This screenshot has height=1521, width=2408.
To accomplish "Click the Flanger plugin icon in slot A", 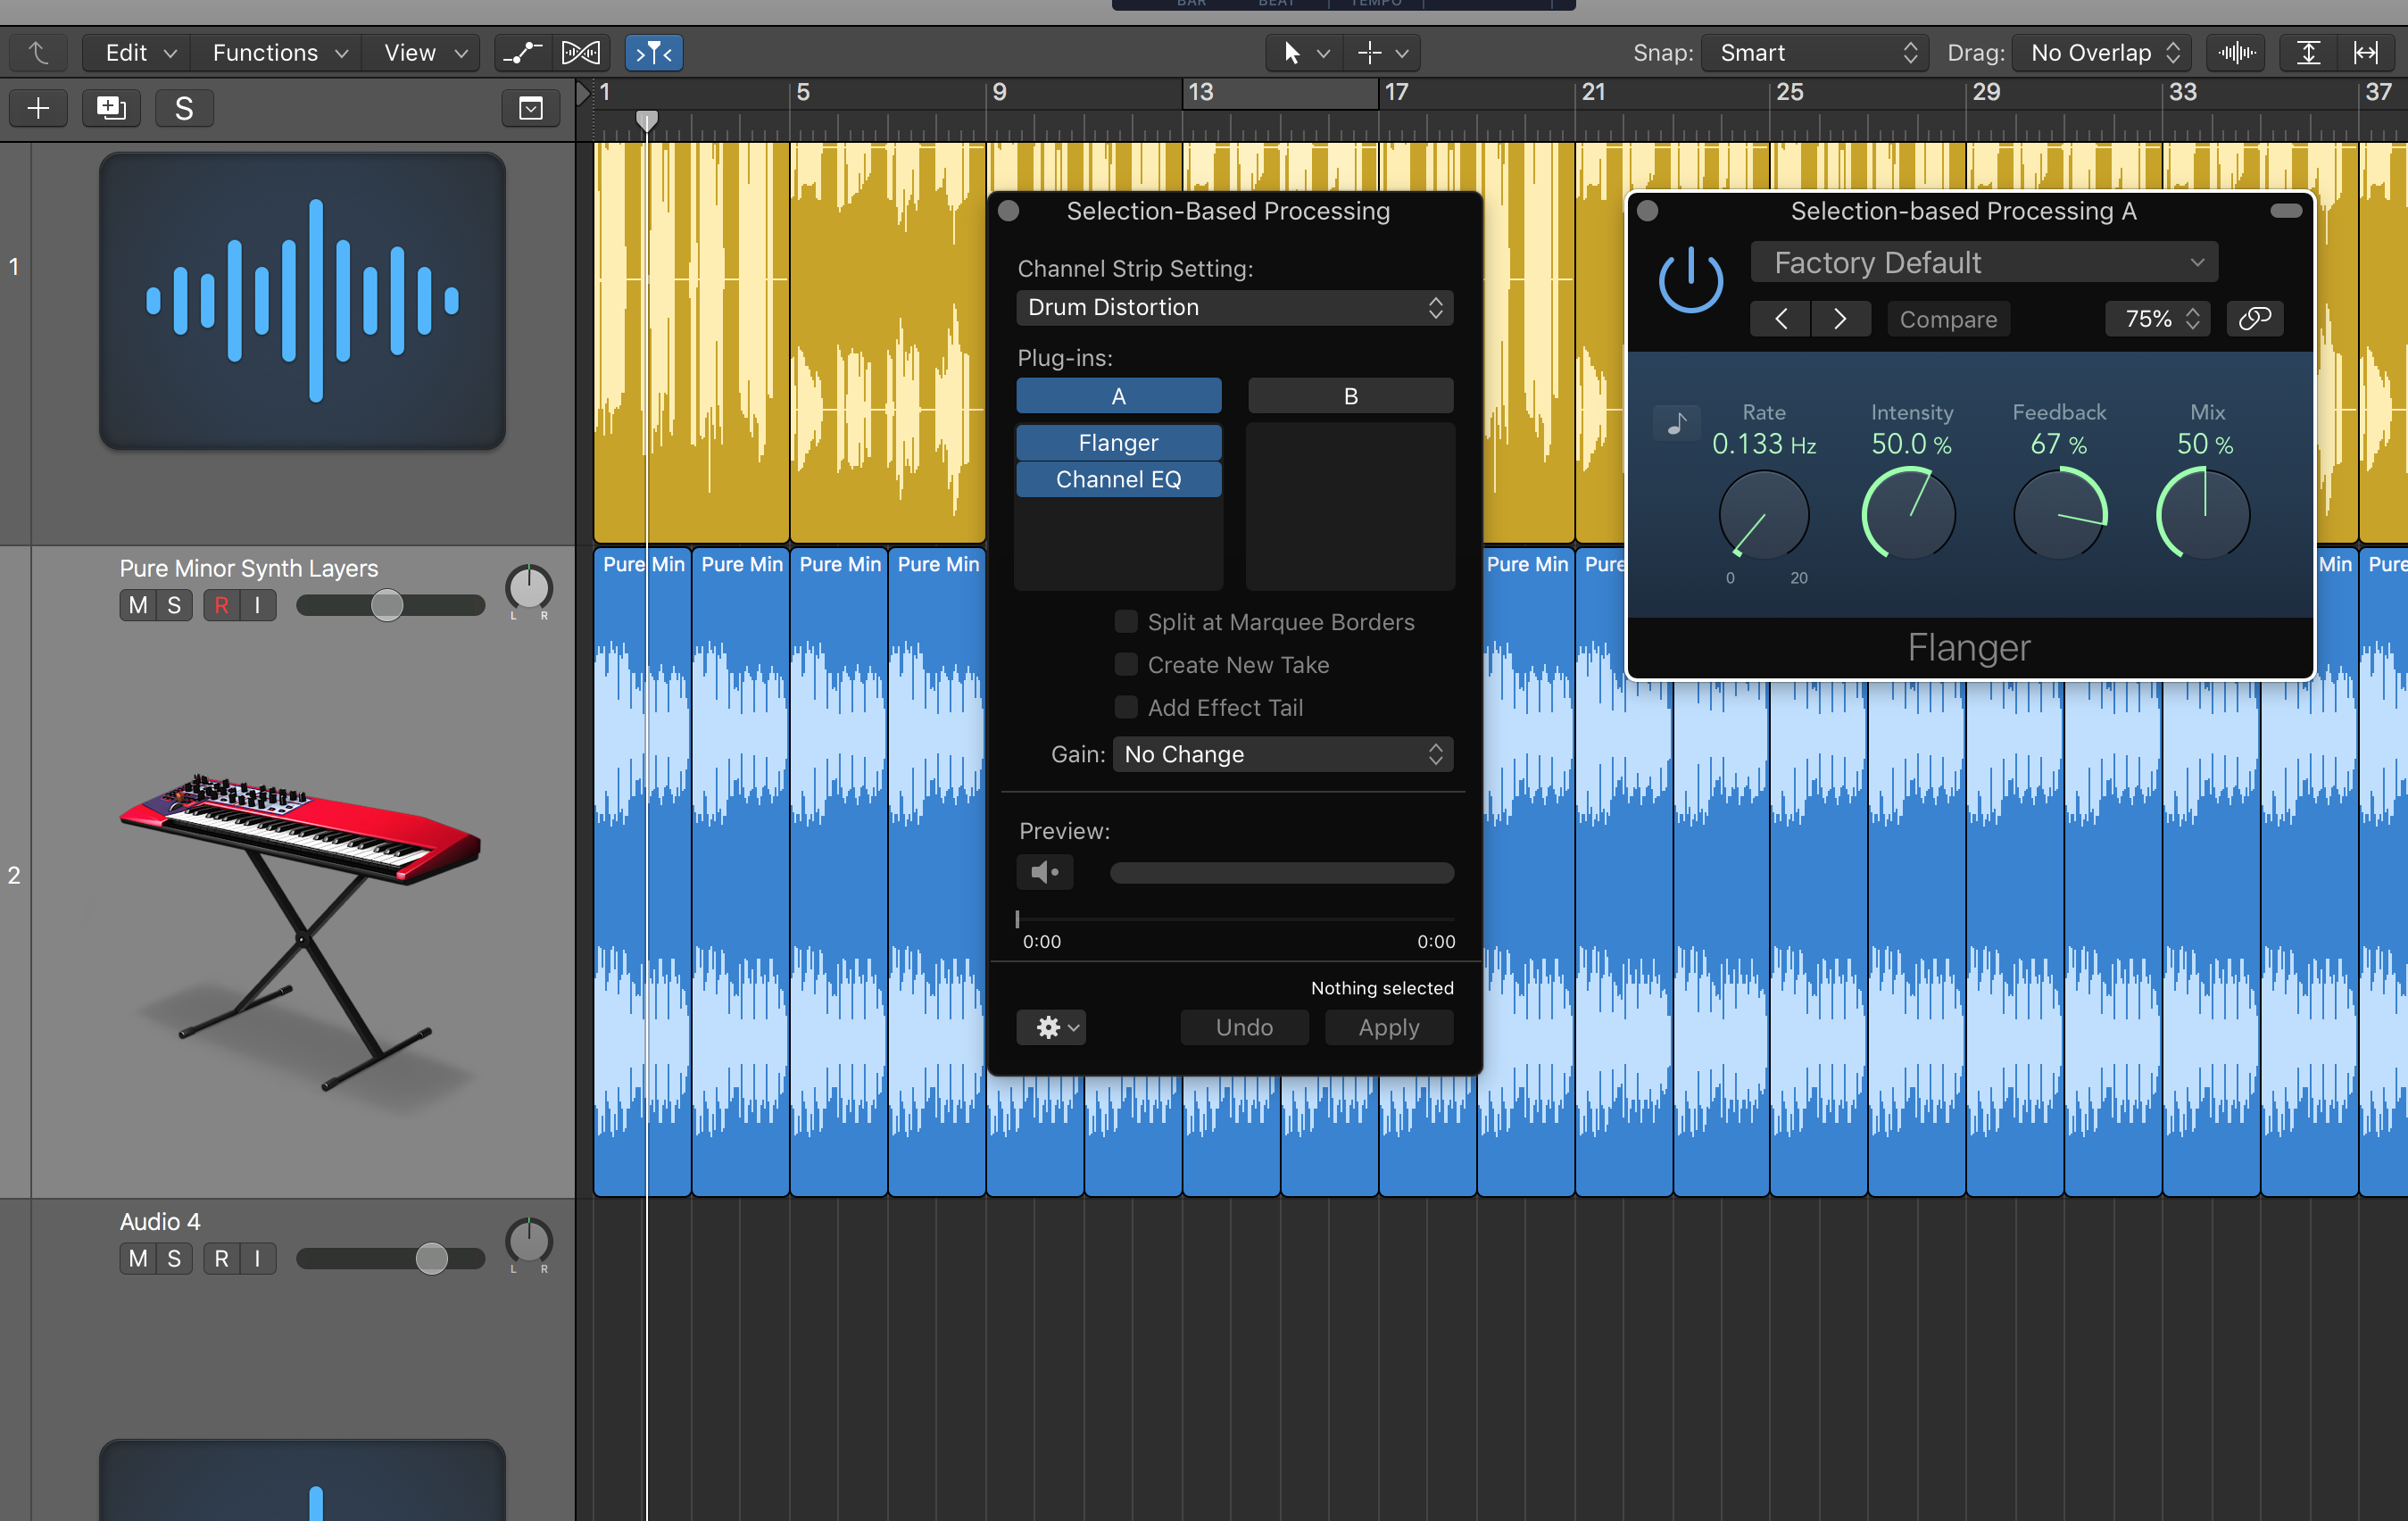I will point(1117,442).
